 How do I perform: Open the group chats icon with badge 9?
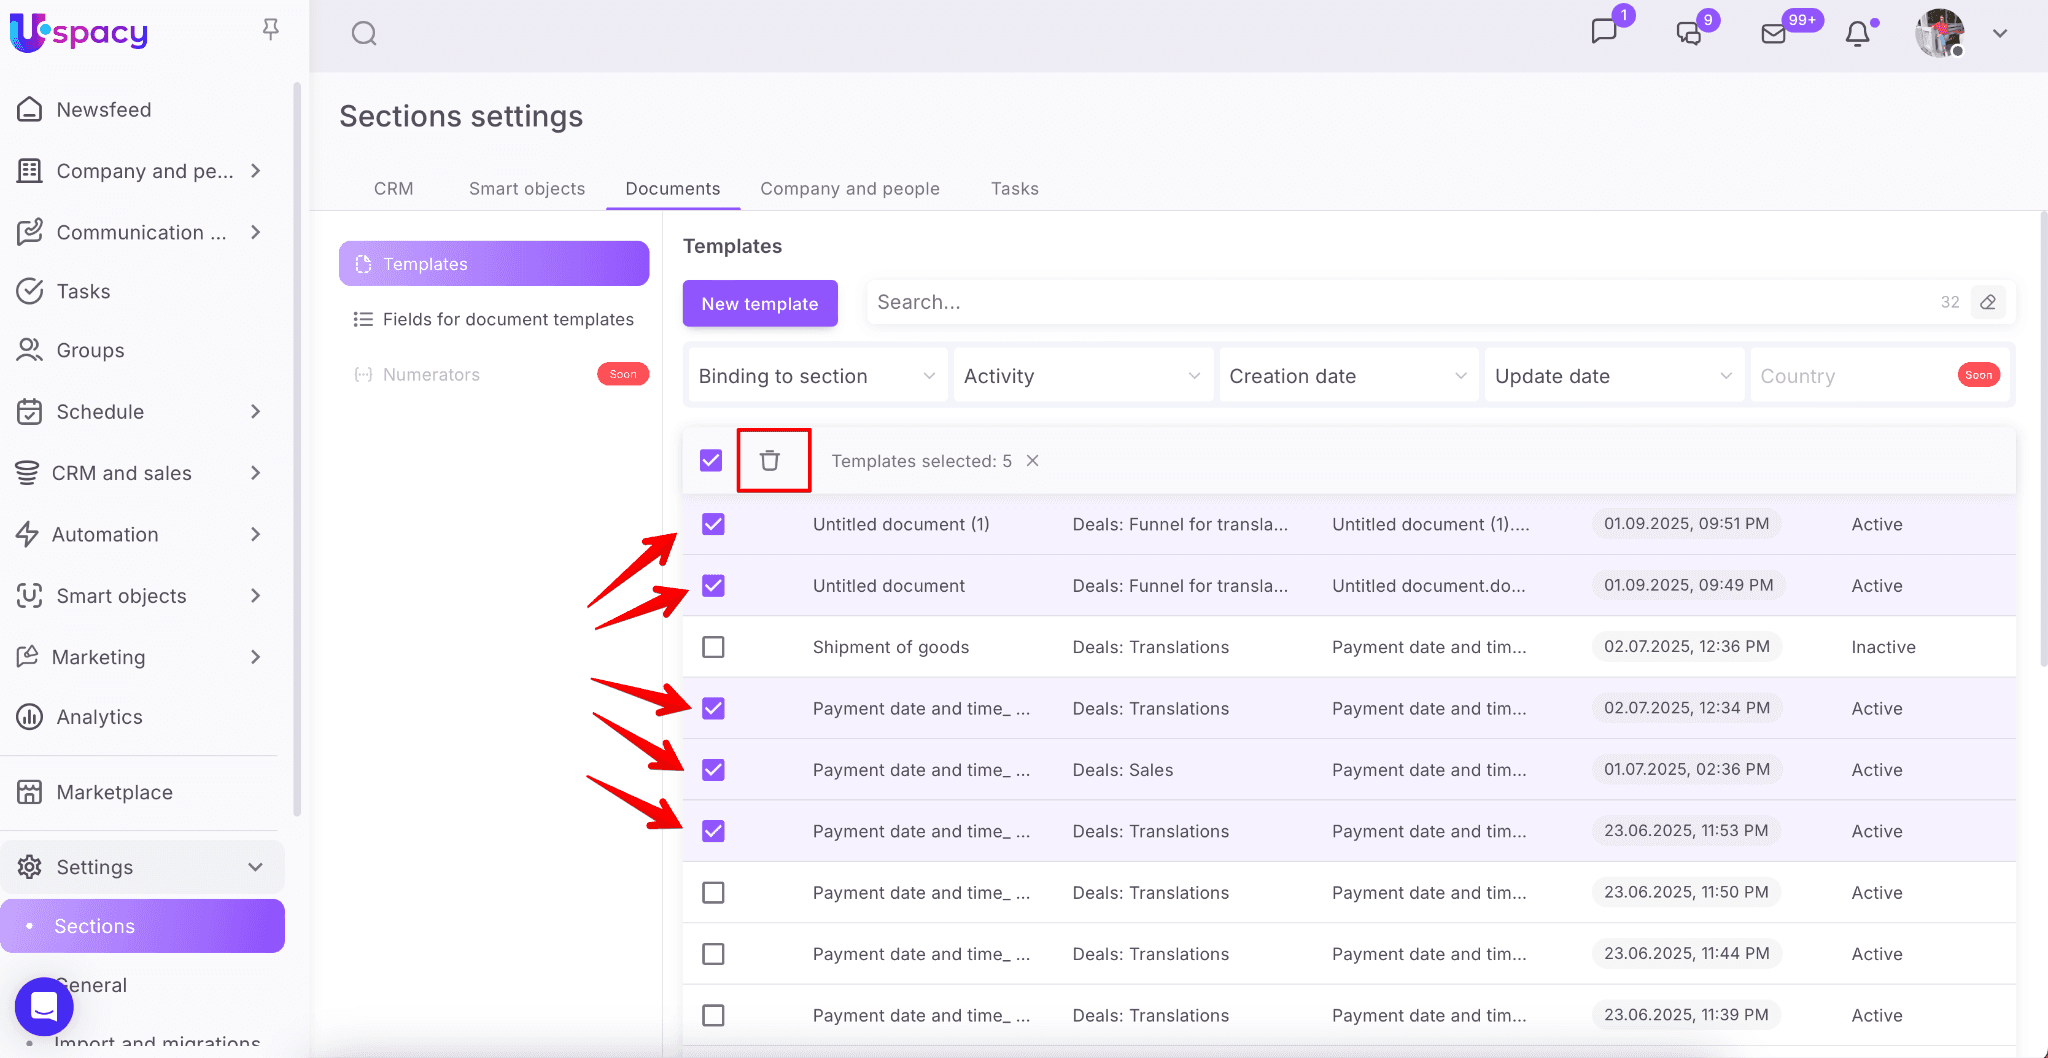pos(1689,34)
